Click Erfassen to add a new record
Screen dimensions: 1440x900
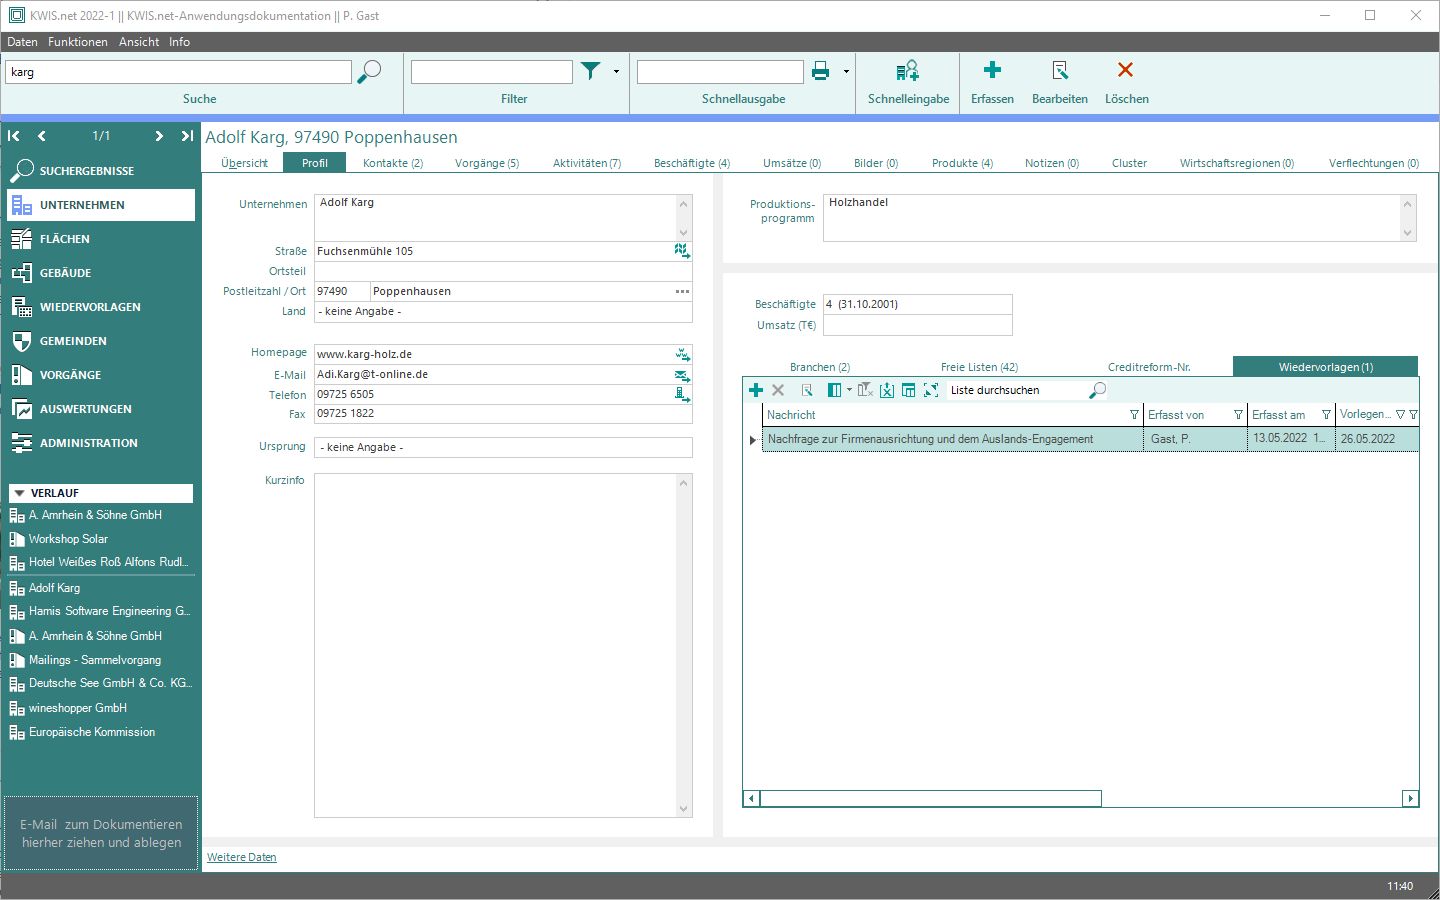point(992,82)
